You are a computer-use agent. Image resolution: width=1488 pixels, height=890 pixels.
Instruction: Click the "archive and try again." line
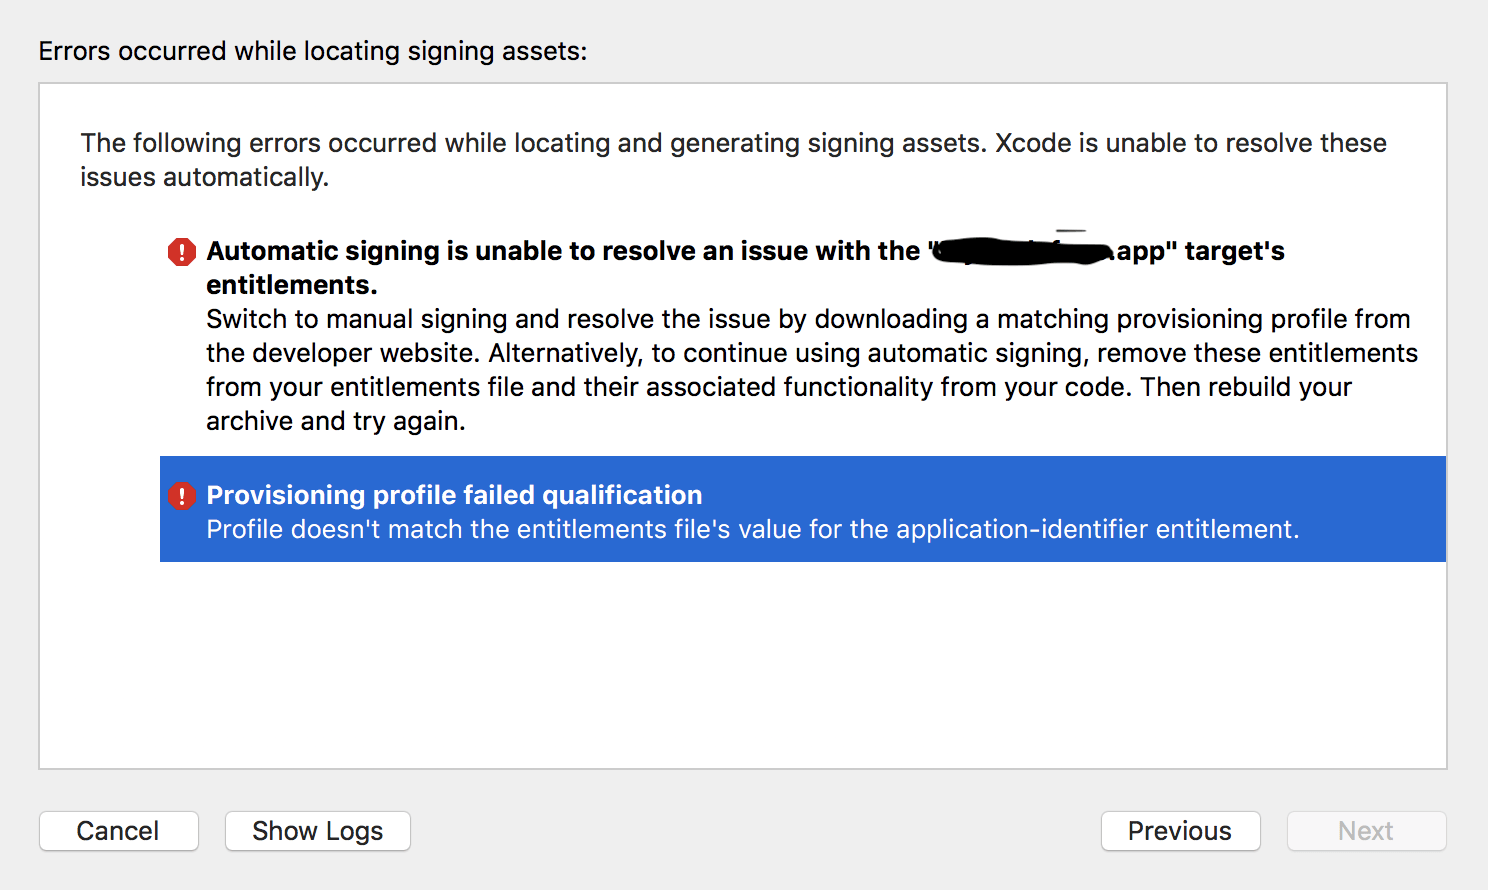336,421
